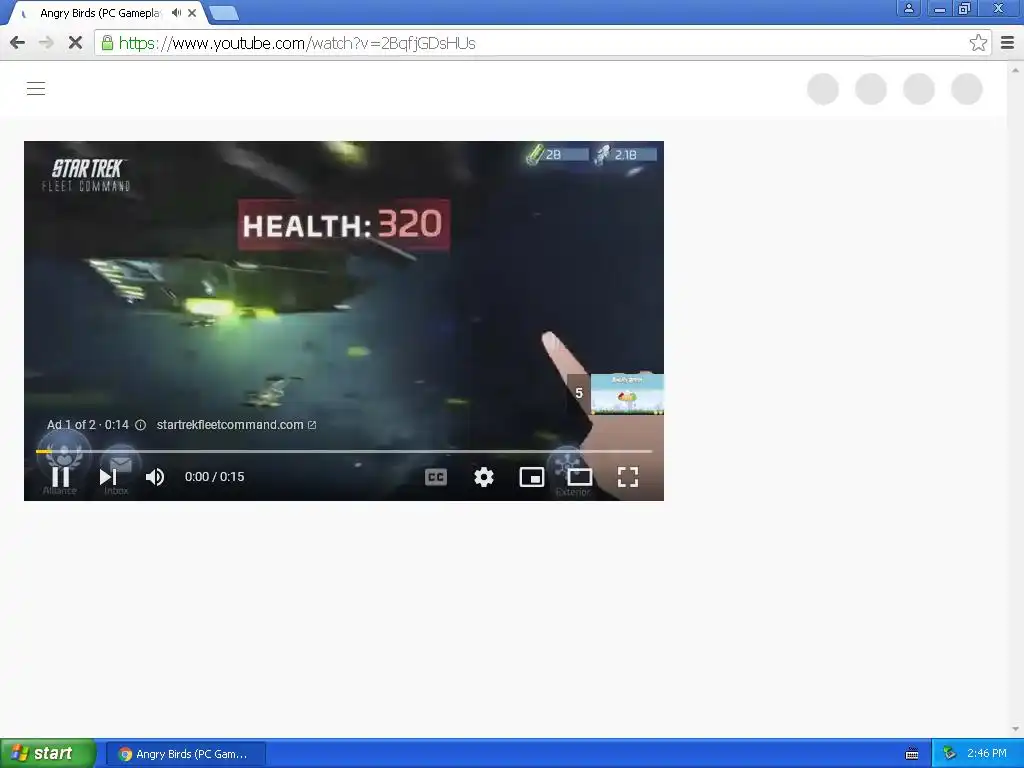Viewport: 1024px width, 768px height.
Task: Click the tray network icon
Action: (950, 754)
